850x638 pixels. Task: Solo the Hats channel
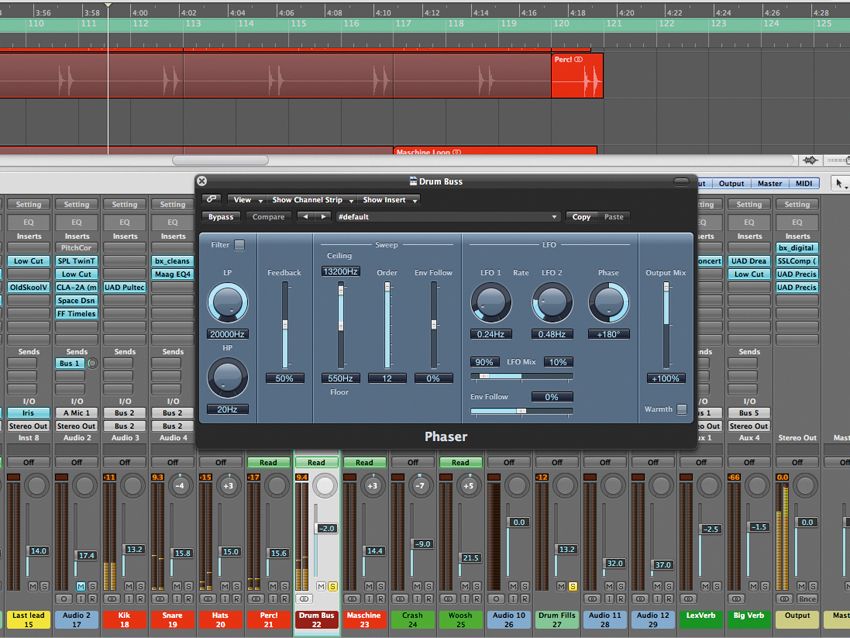click(238, 584)
